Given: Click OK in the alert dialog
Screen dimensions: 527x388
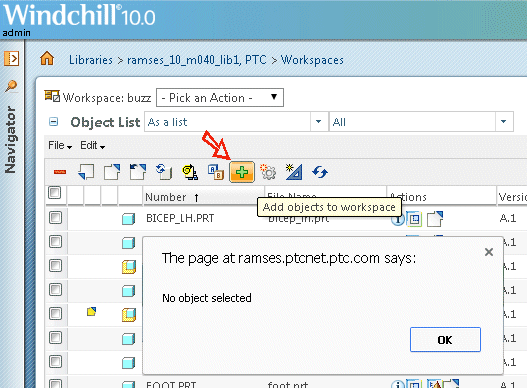Looking at the screenshot, I should pos(445,340).
